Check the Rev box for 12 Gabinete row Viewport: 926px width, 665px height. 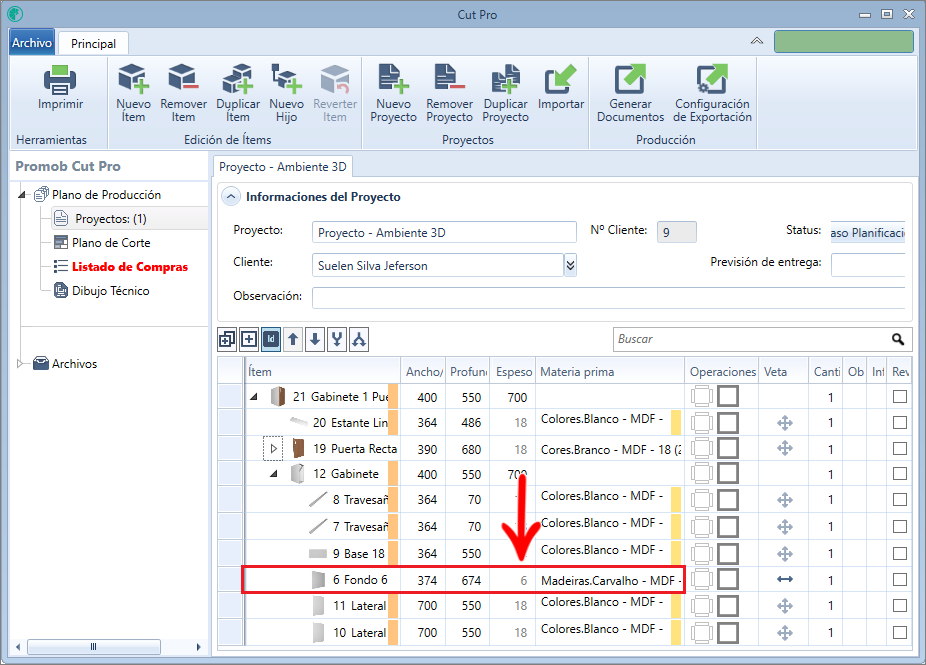[x=900, y=474]
